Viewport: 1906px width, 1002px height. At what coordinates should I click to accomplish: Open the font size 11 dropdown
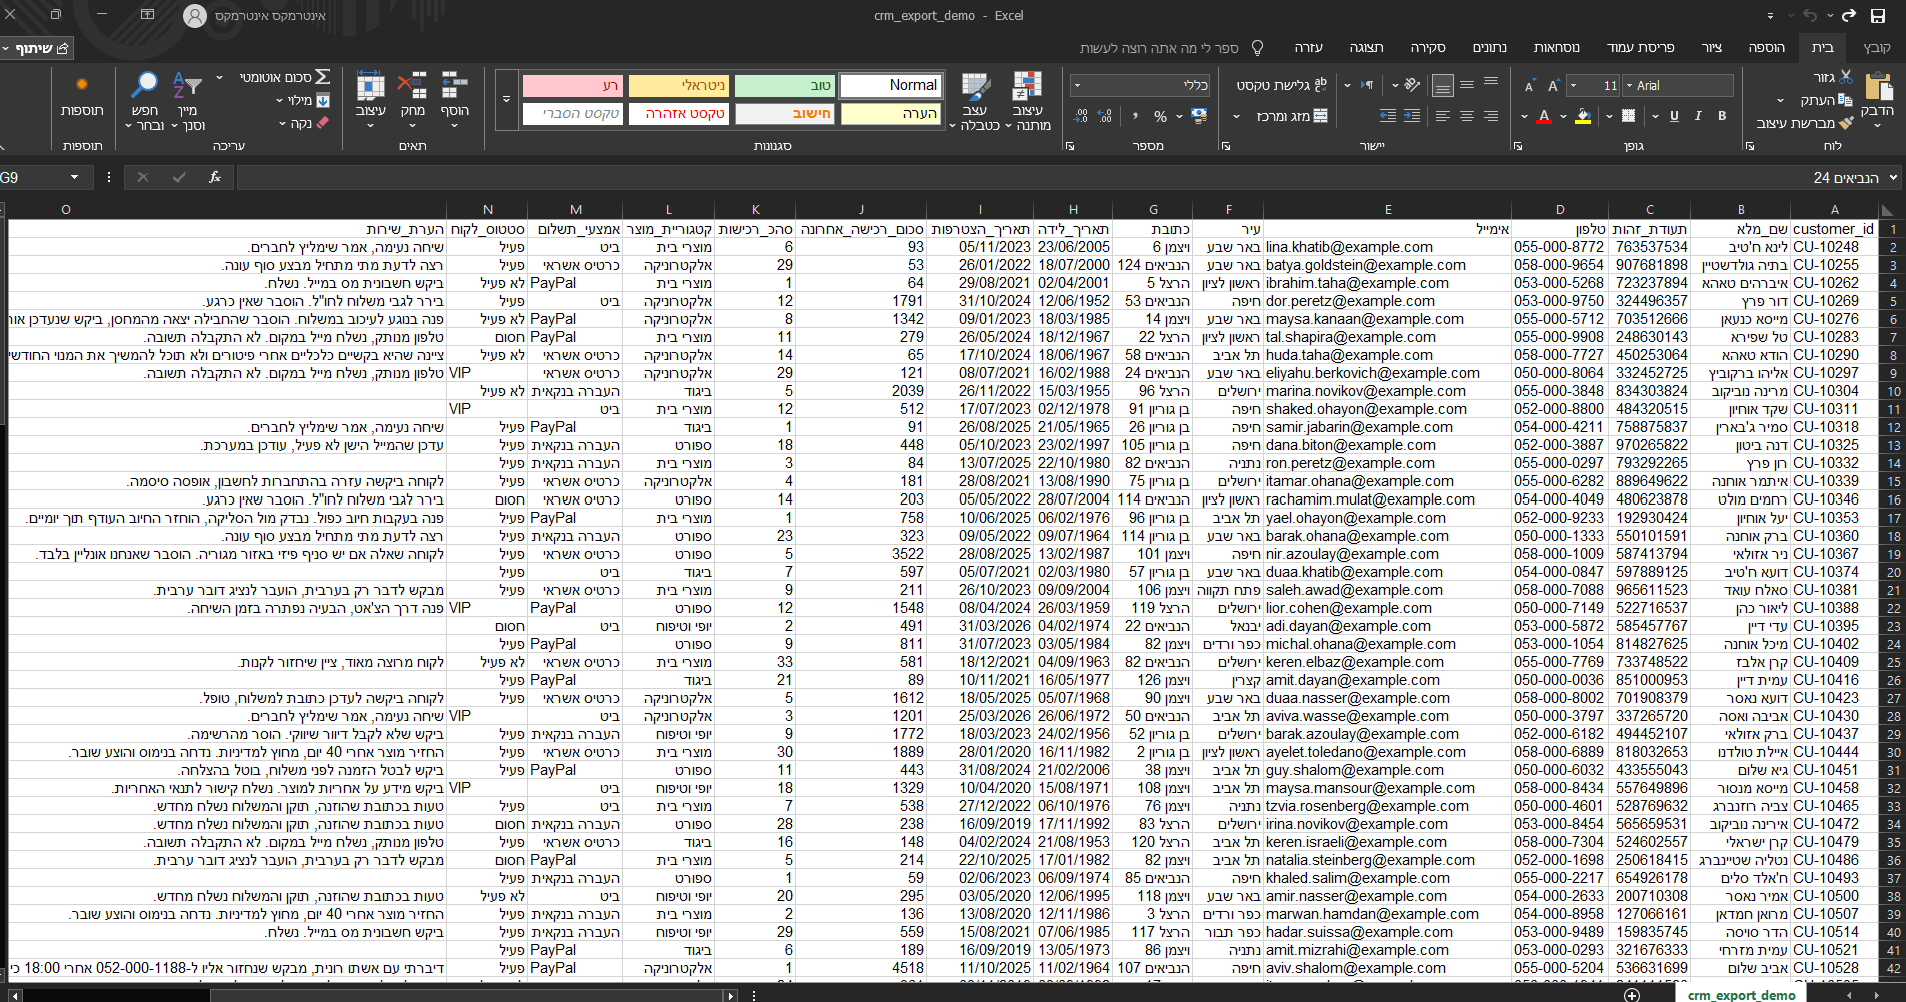pos(1573,86)
